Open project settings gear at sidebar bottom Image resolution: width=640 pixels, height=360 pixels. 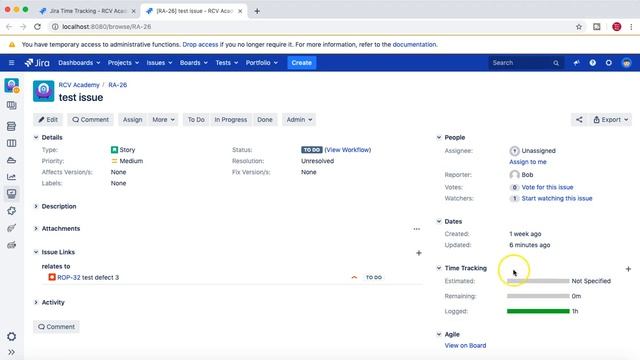pos(11,336)
